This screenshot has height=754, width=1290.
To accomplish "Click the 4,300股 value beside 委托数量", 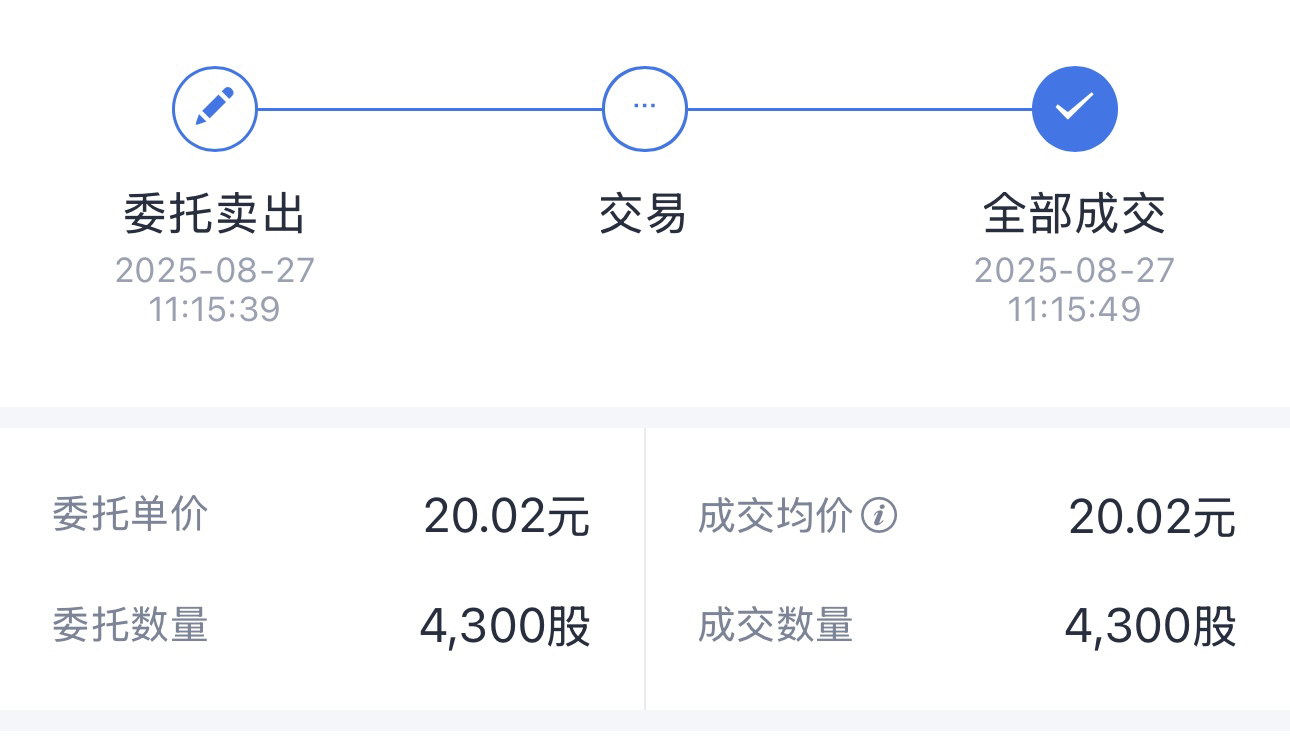I will pyautogui.click(x=505, y=627).
